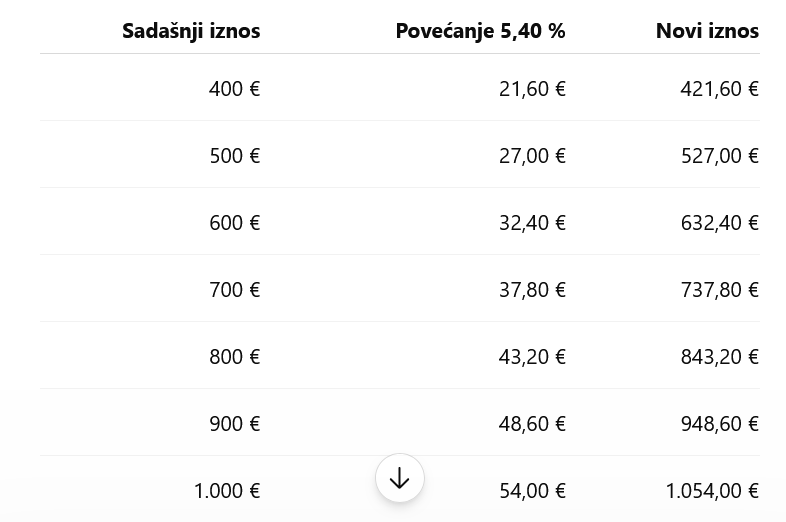Click the 27,00 € increase cell
Viewport: 786px width, 522px height.
click(x=532, y=156)
